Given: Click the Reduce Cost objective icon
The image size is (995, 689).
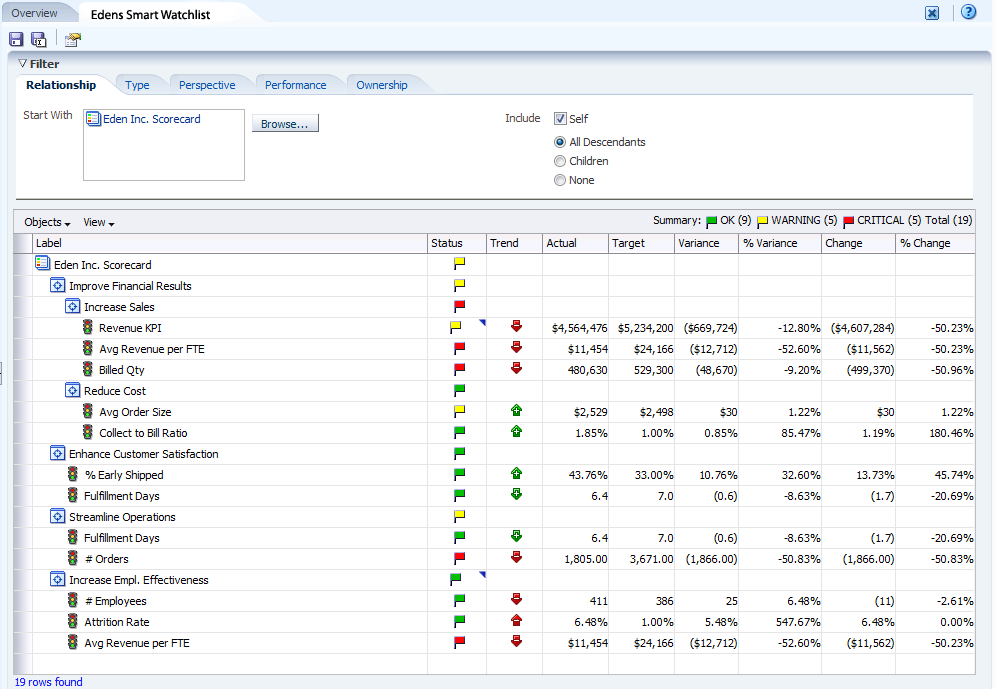Looking at the screenshot, I should coord(73,391).
